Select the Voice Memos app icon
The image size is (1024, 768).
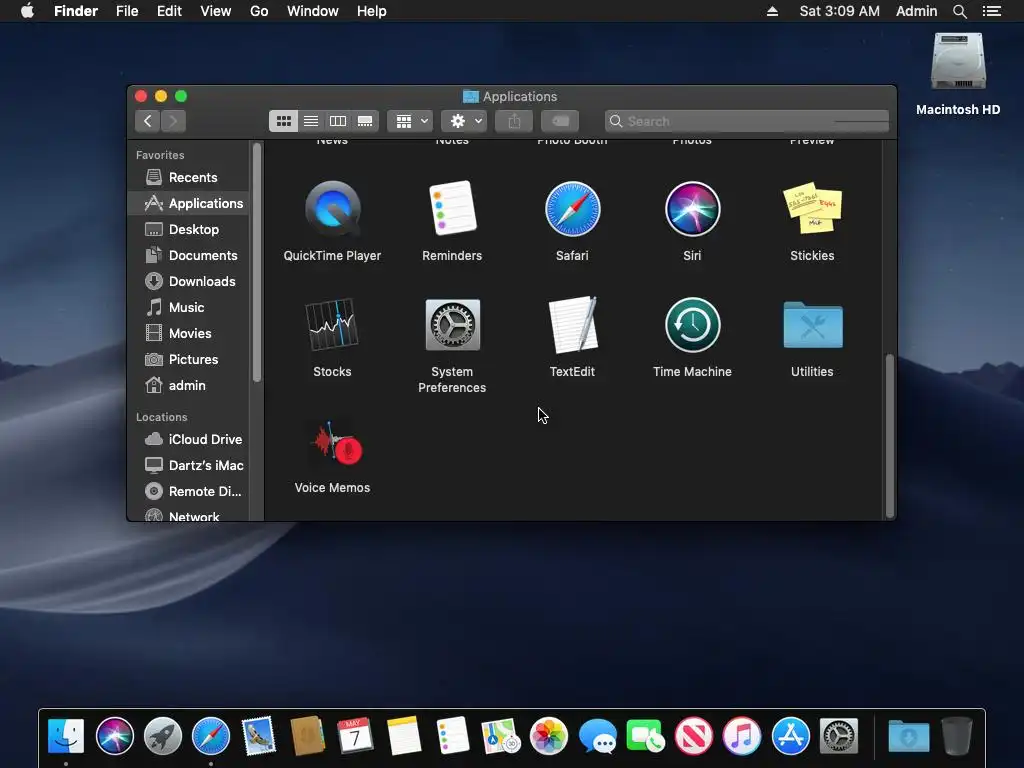(x=336, y=443)
